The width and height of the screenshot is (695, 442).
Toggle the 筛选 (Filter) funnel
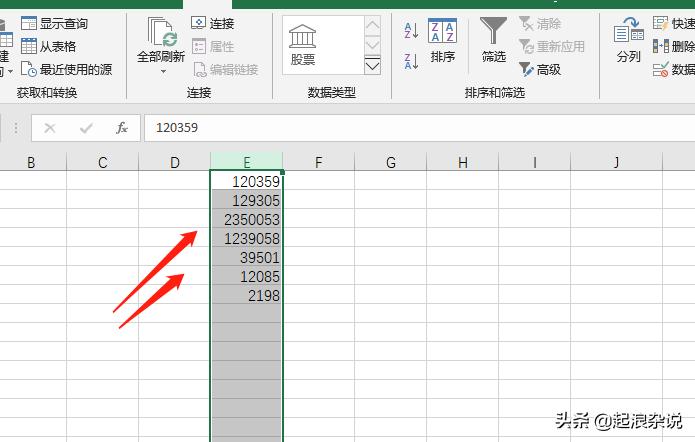pyautogui.click(x=493, y=40)
